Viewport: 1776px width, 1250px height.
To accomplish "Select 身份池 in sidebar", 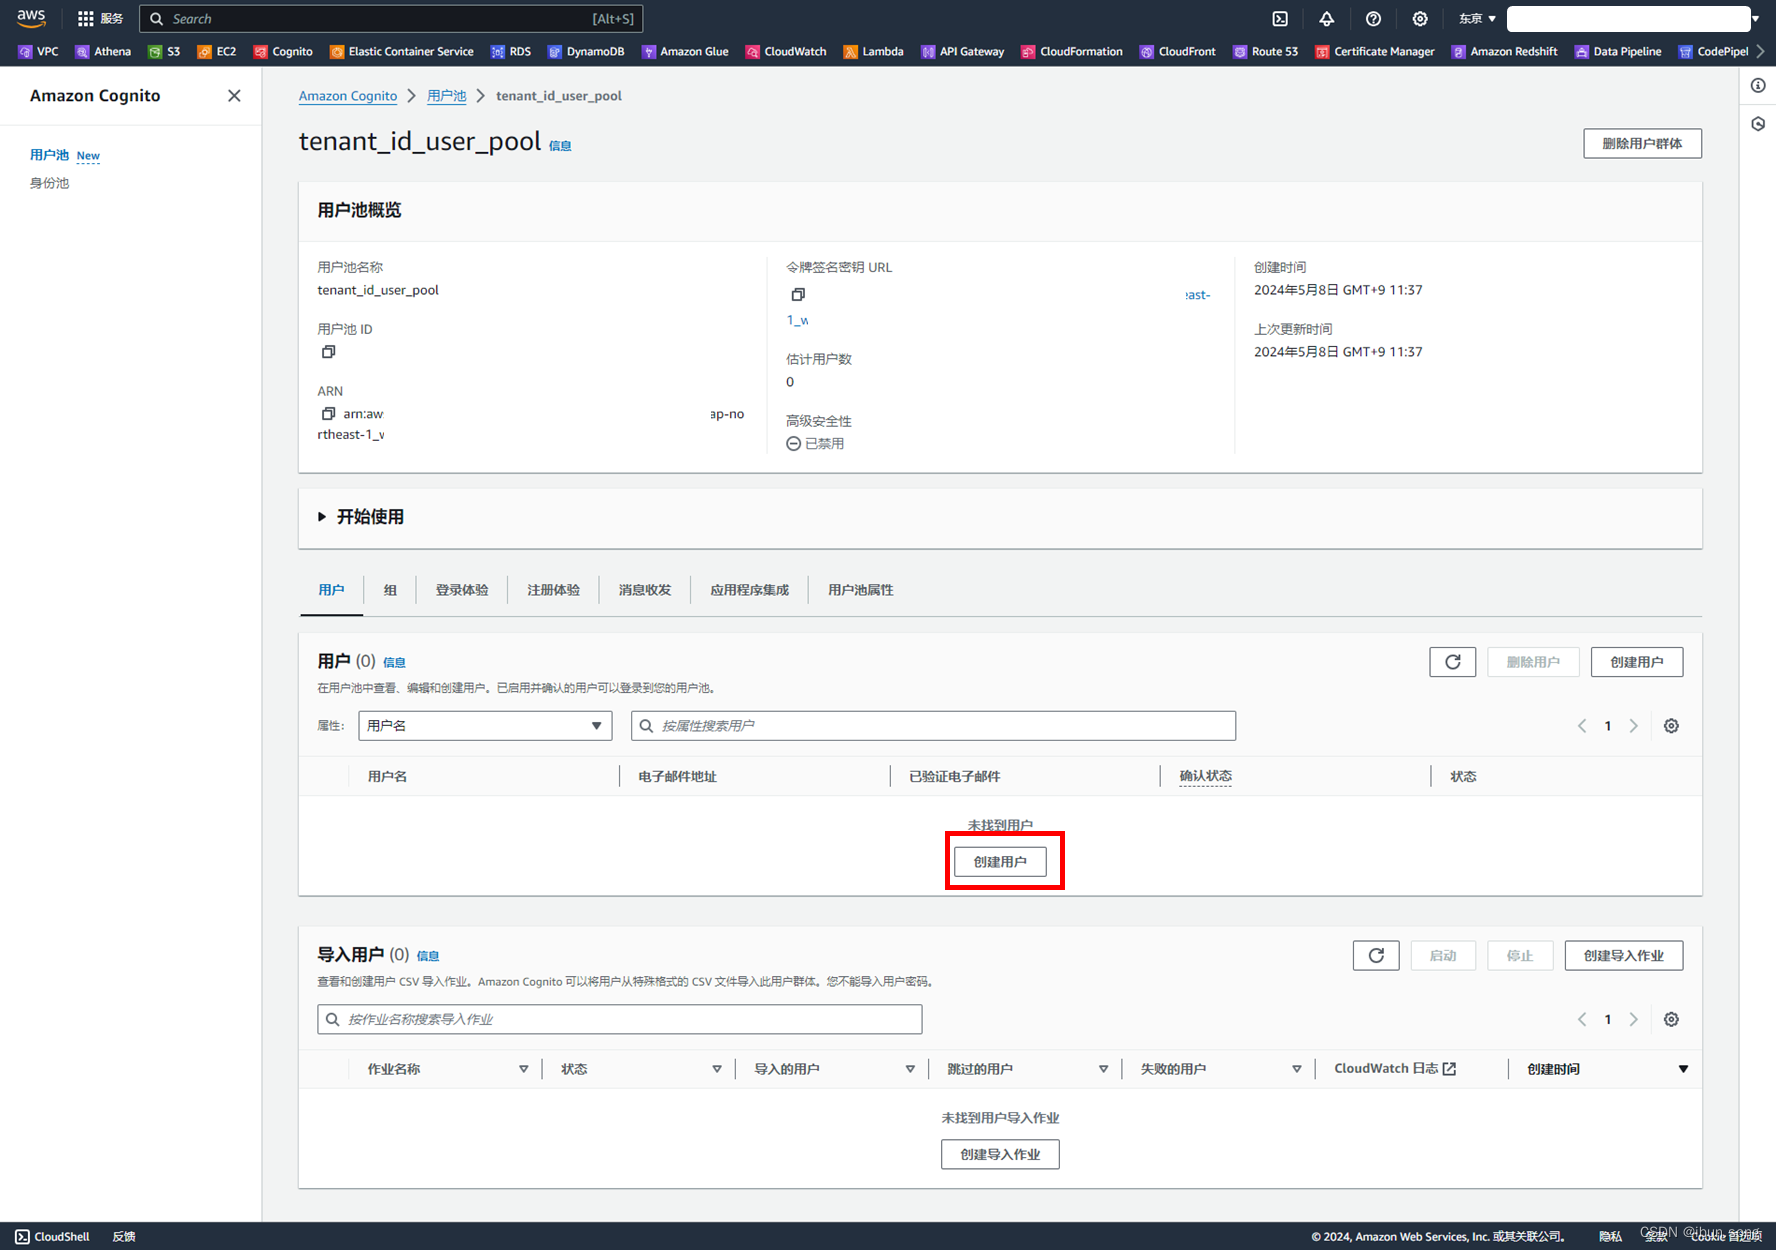I will (x=49, y=183).
